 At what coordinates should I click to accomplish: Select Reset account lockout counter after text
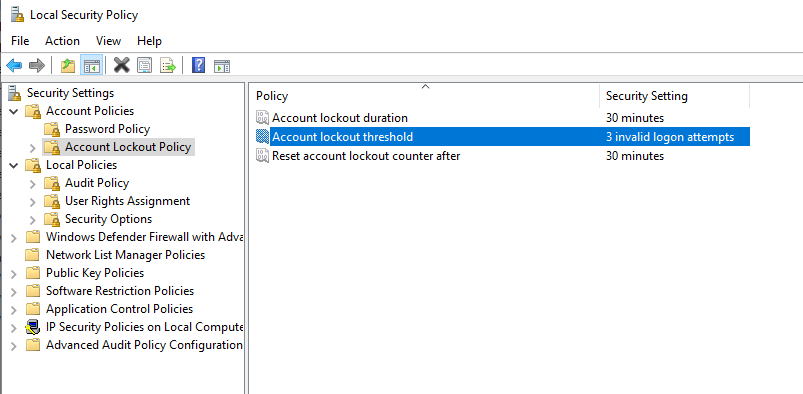[x=366, y=156]
